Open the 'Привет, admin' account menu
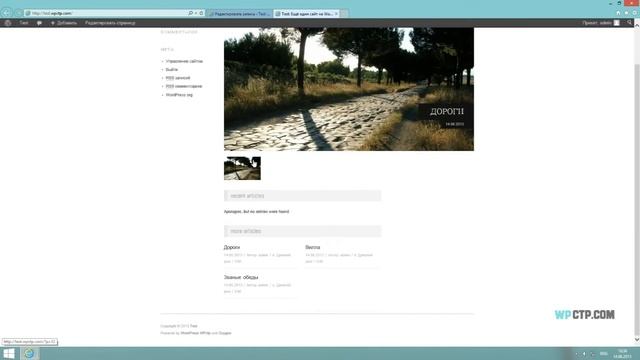 pos(600,23)
